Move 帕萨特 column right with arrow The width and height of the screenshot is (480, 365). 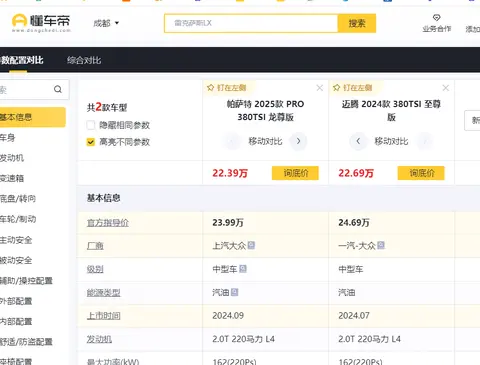click(x=298, y=141)
